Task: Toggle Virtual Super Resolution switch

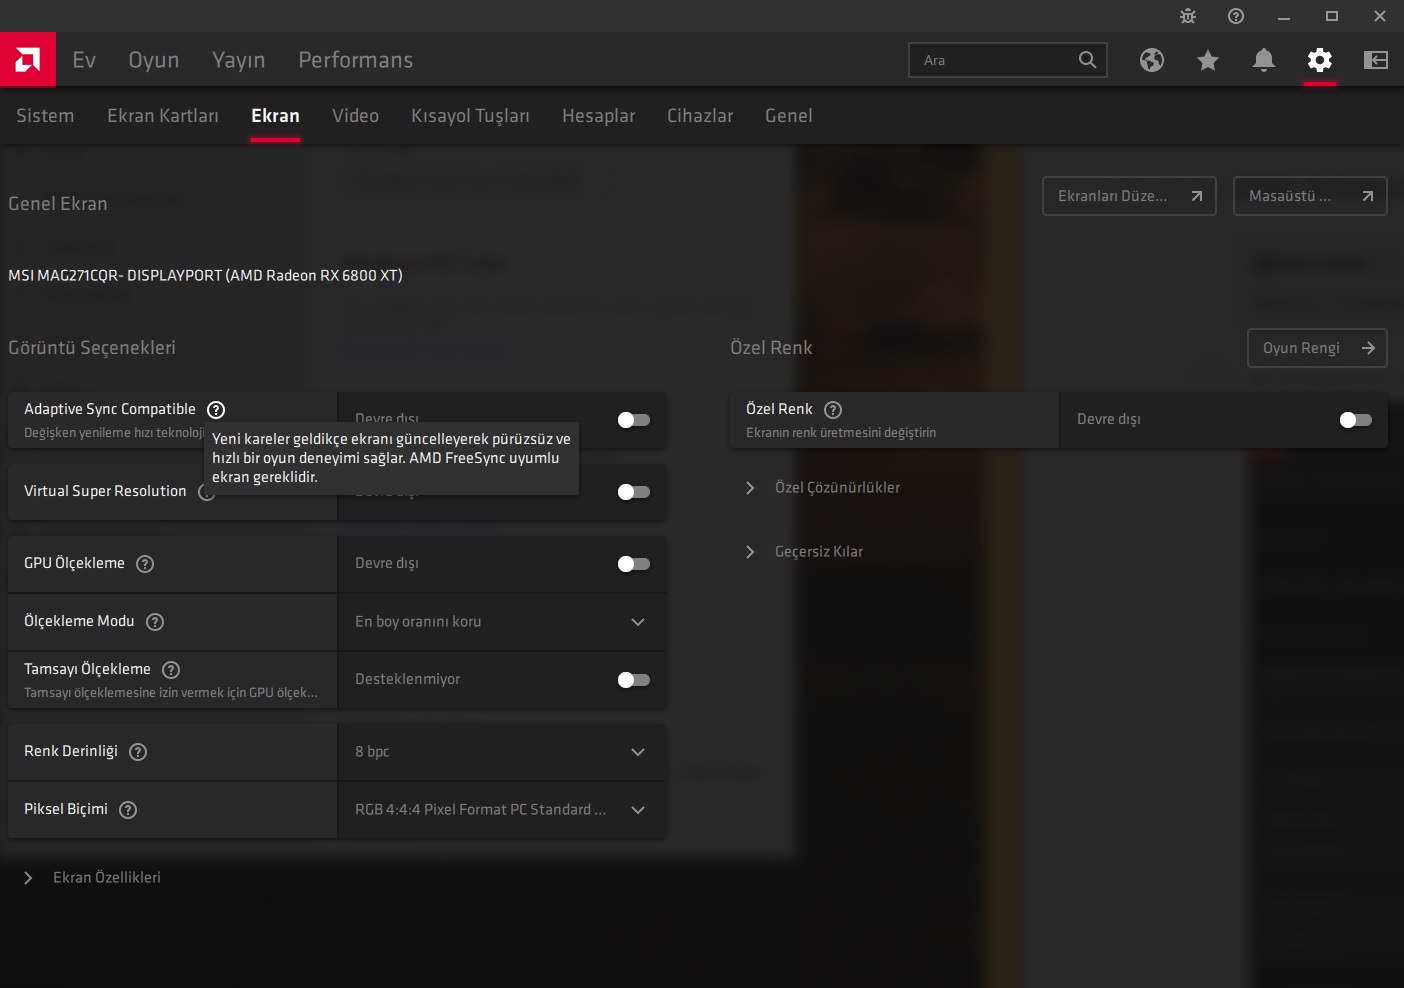Action: [x=633, y=492]
